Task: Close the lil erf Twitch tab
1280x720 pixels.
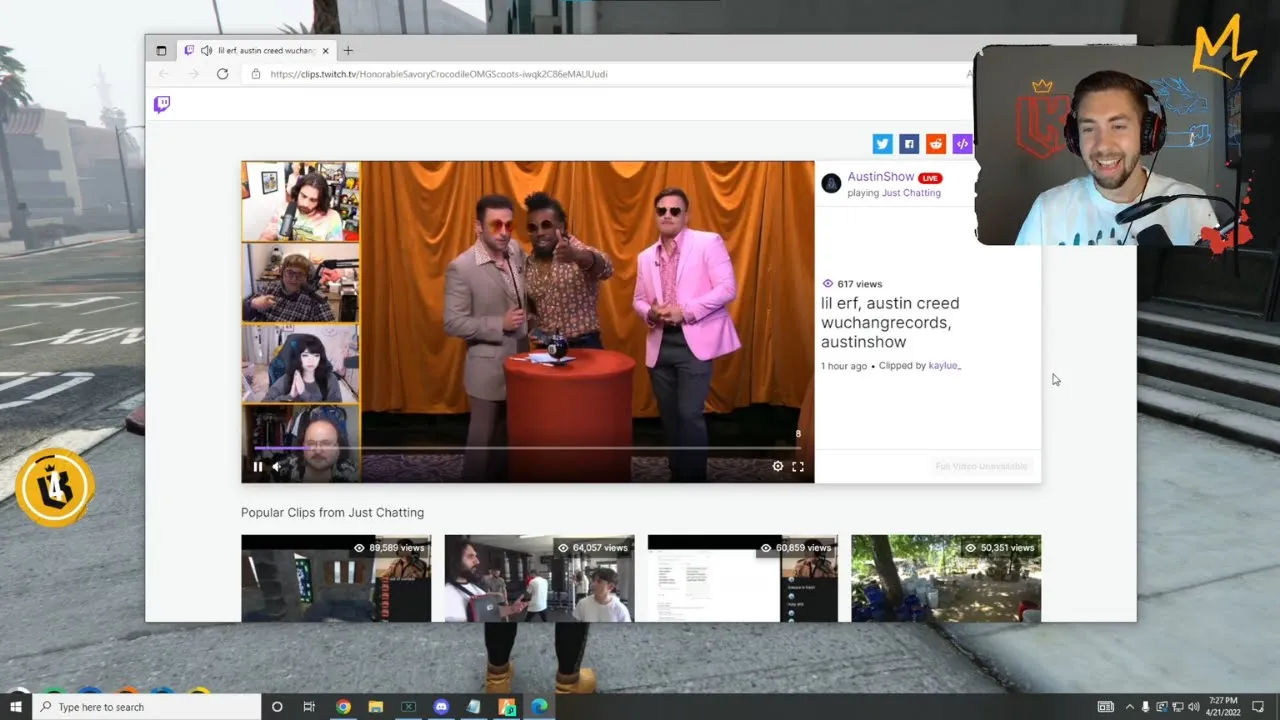Action: tap(325, 50)
